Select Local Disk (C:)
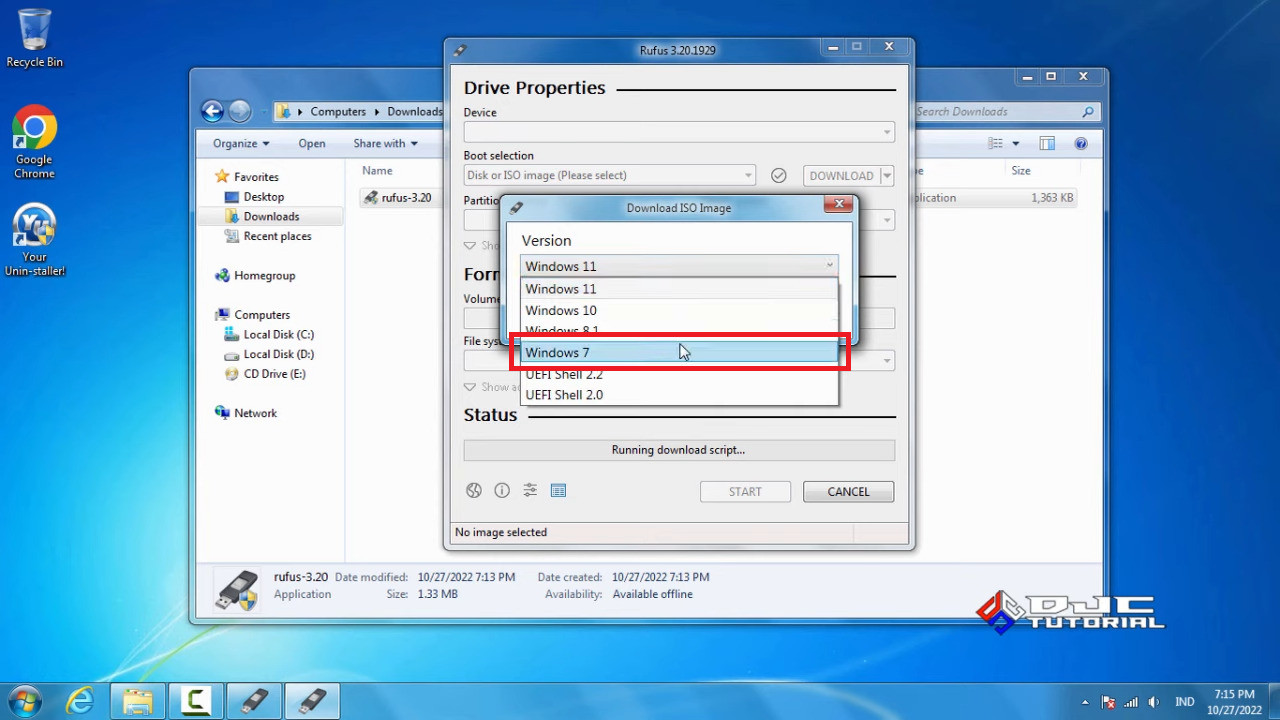 point(278,334)
